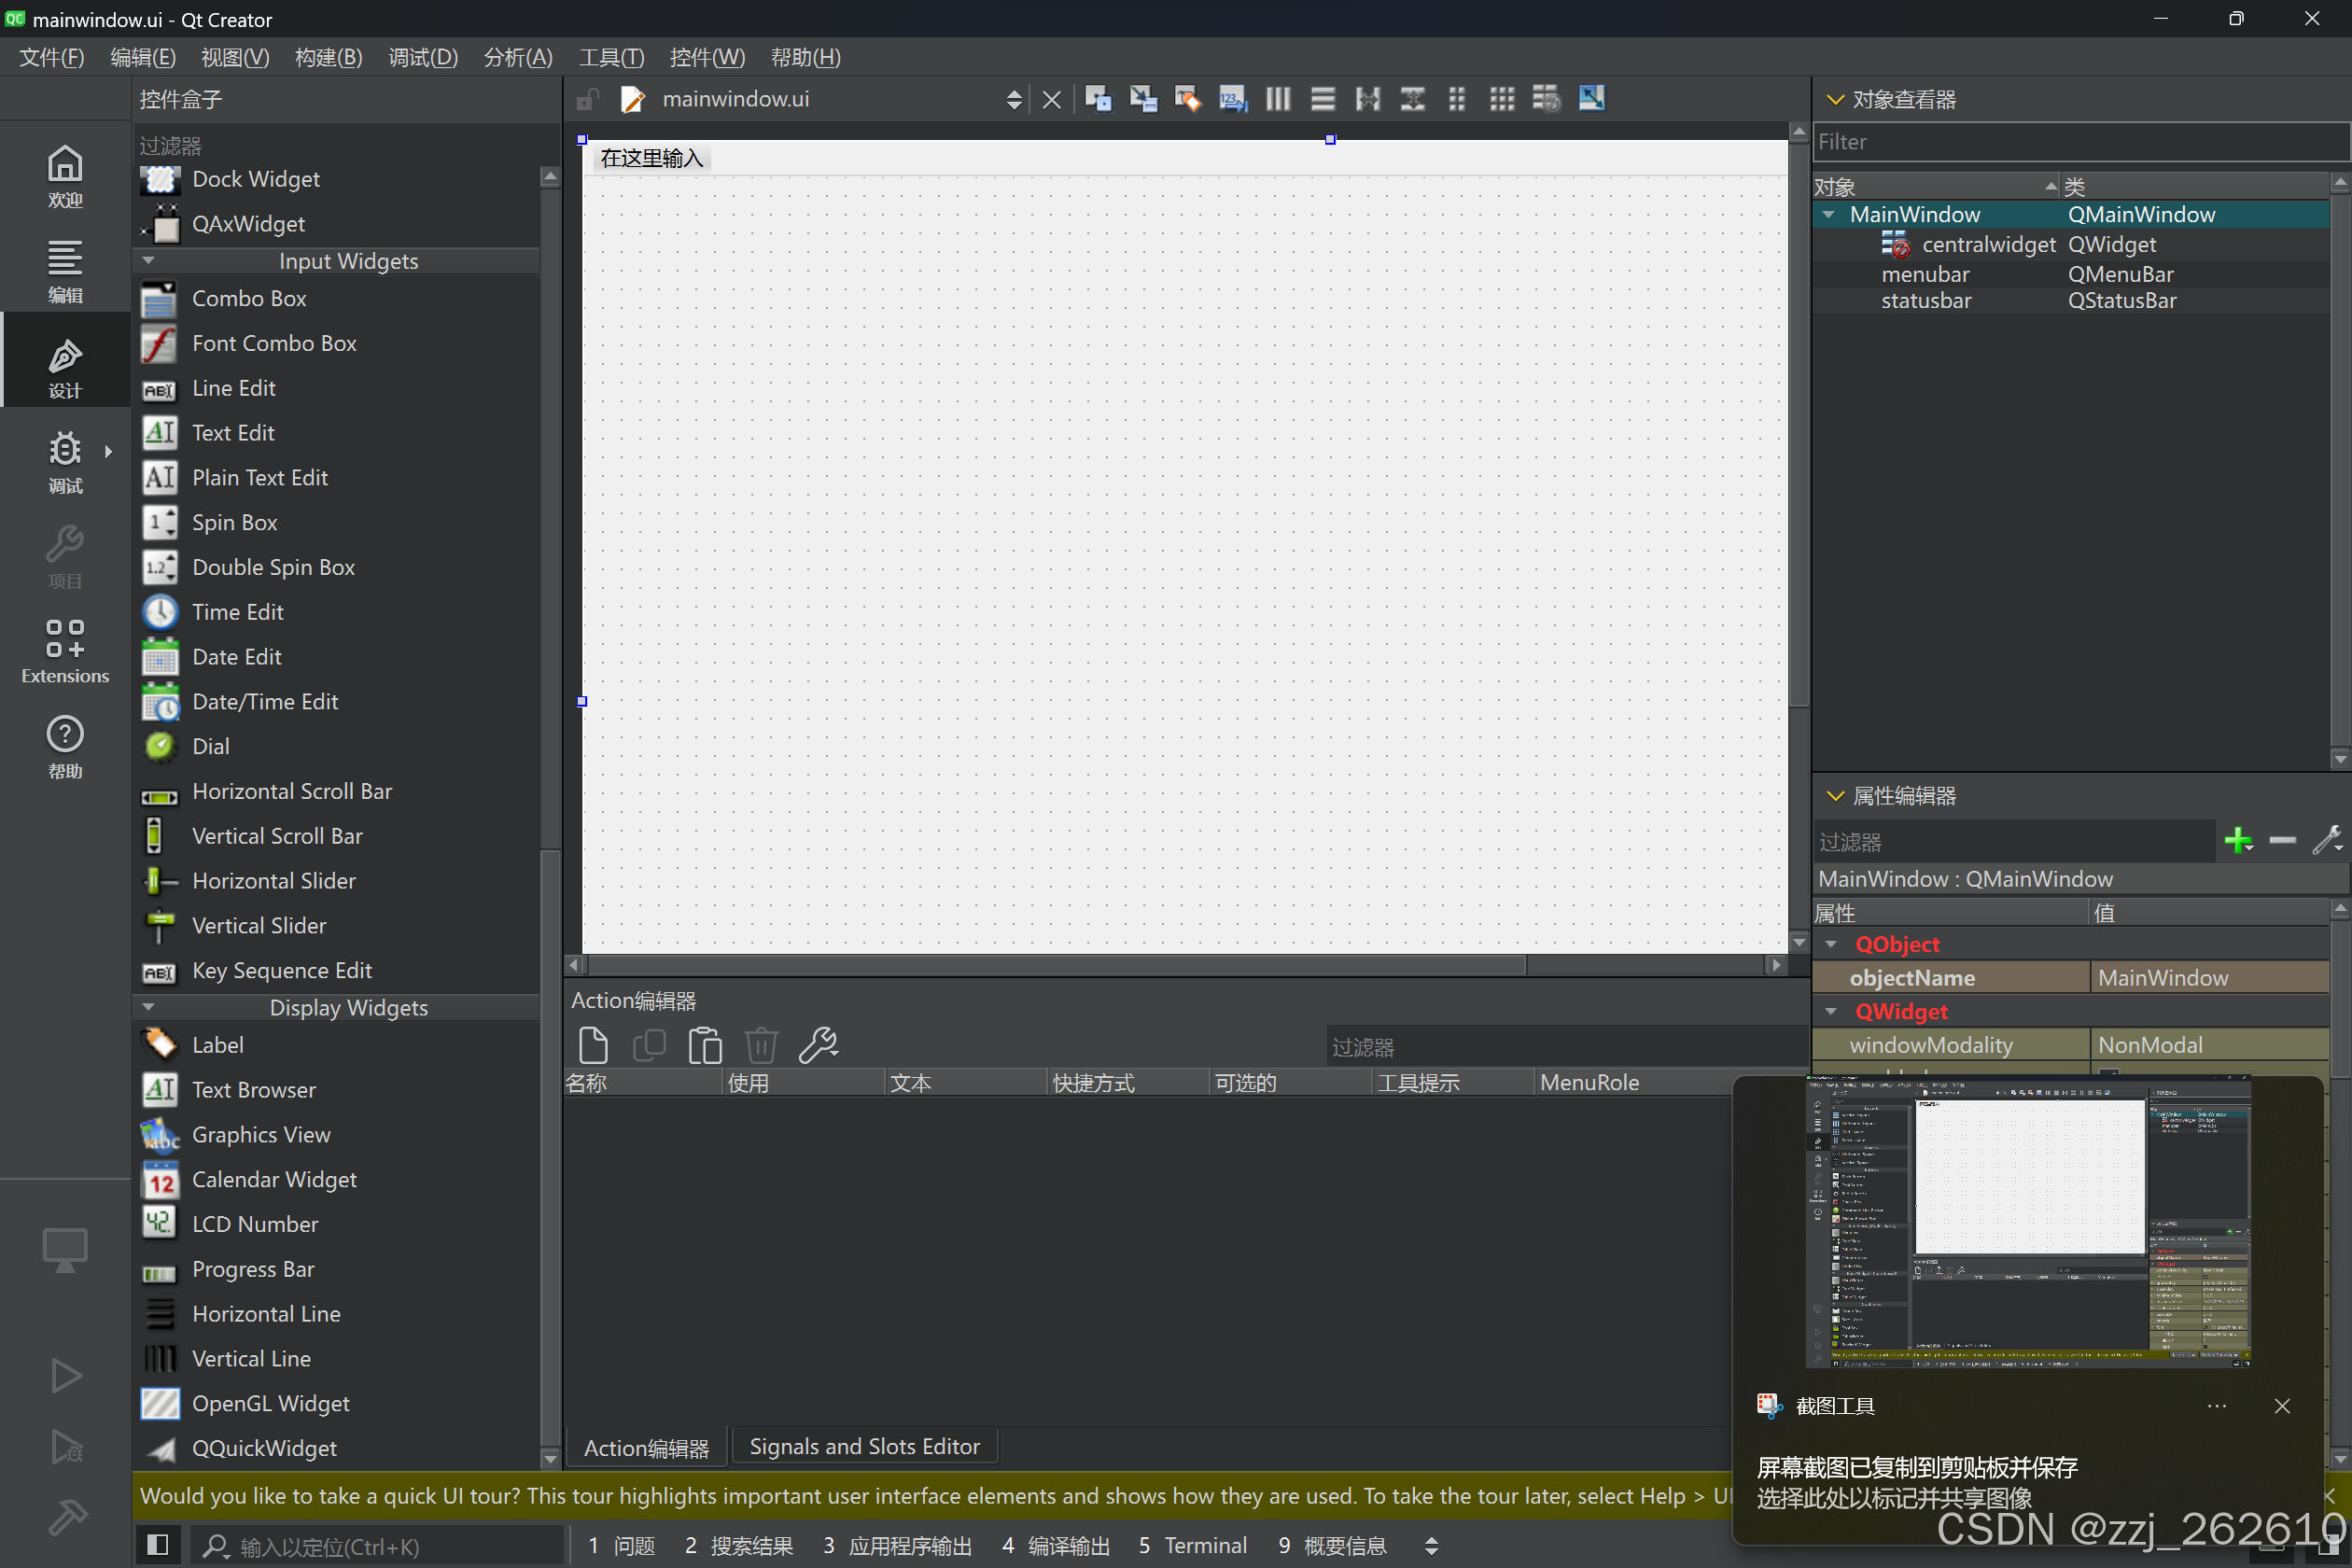The height and width of the screenshot is (1568, 2352).
Task: Click the Edit Tab Order icon
Action: point(1232,99)
